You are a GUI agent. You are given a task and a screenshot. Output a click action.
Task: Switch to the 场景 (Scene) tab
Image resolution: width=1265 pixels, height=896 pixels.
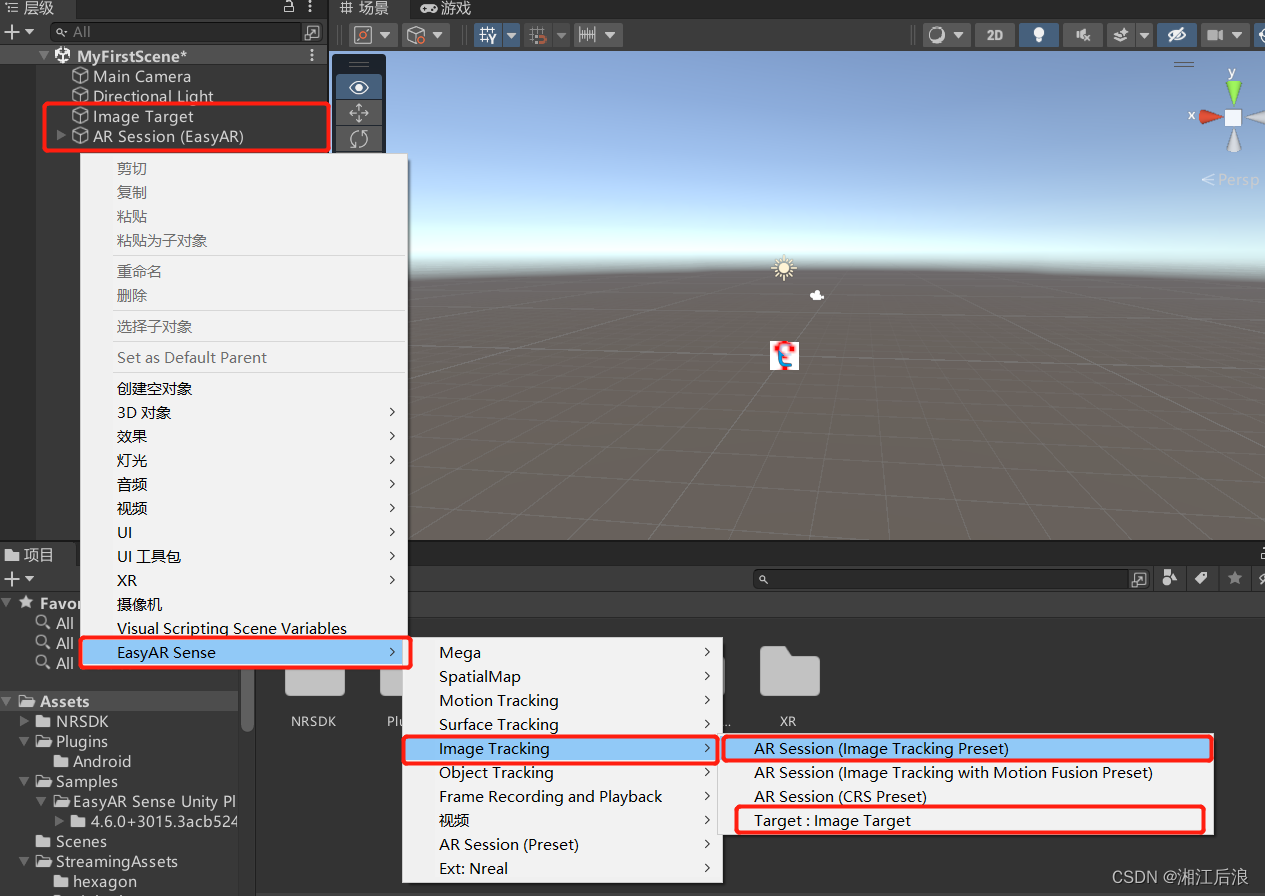pos(365,8)
